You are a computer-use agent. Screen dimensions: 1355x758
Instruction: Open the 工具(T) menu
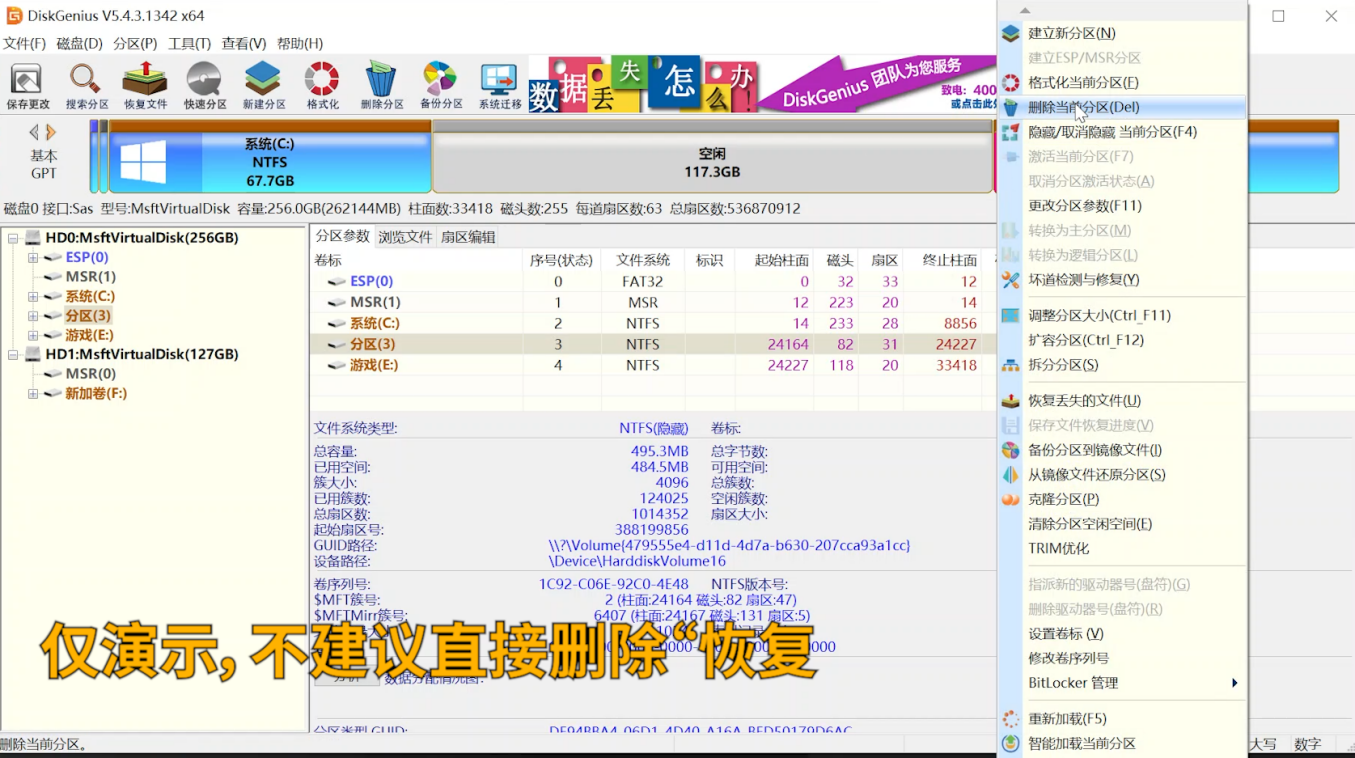tap(189, 44)
